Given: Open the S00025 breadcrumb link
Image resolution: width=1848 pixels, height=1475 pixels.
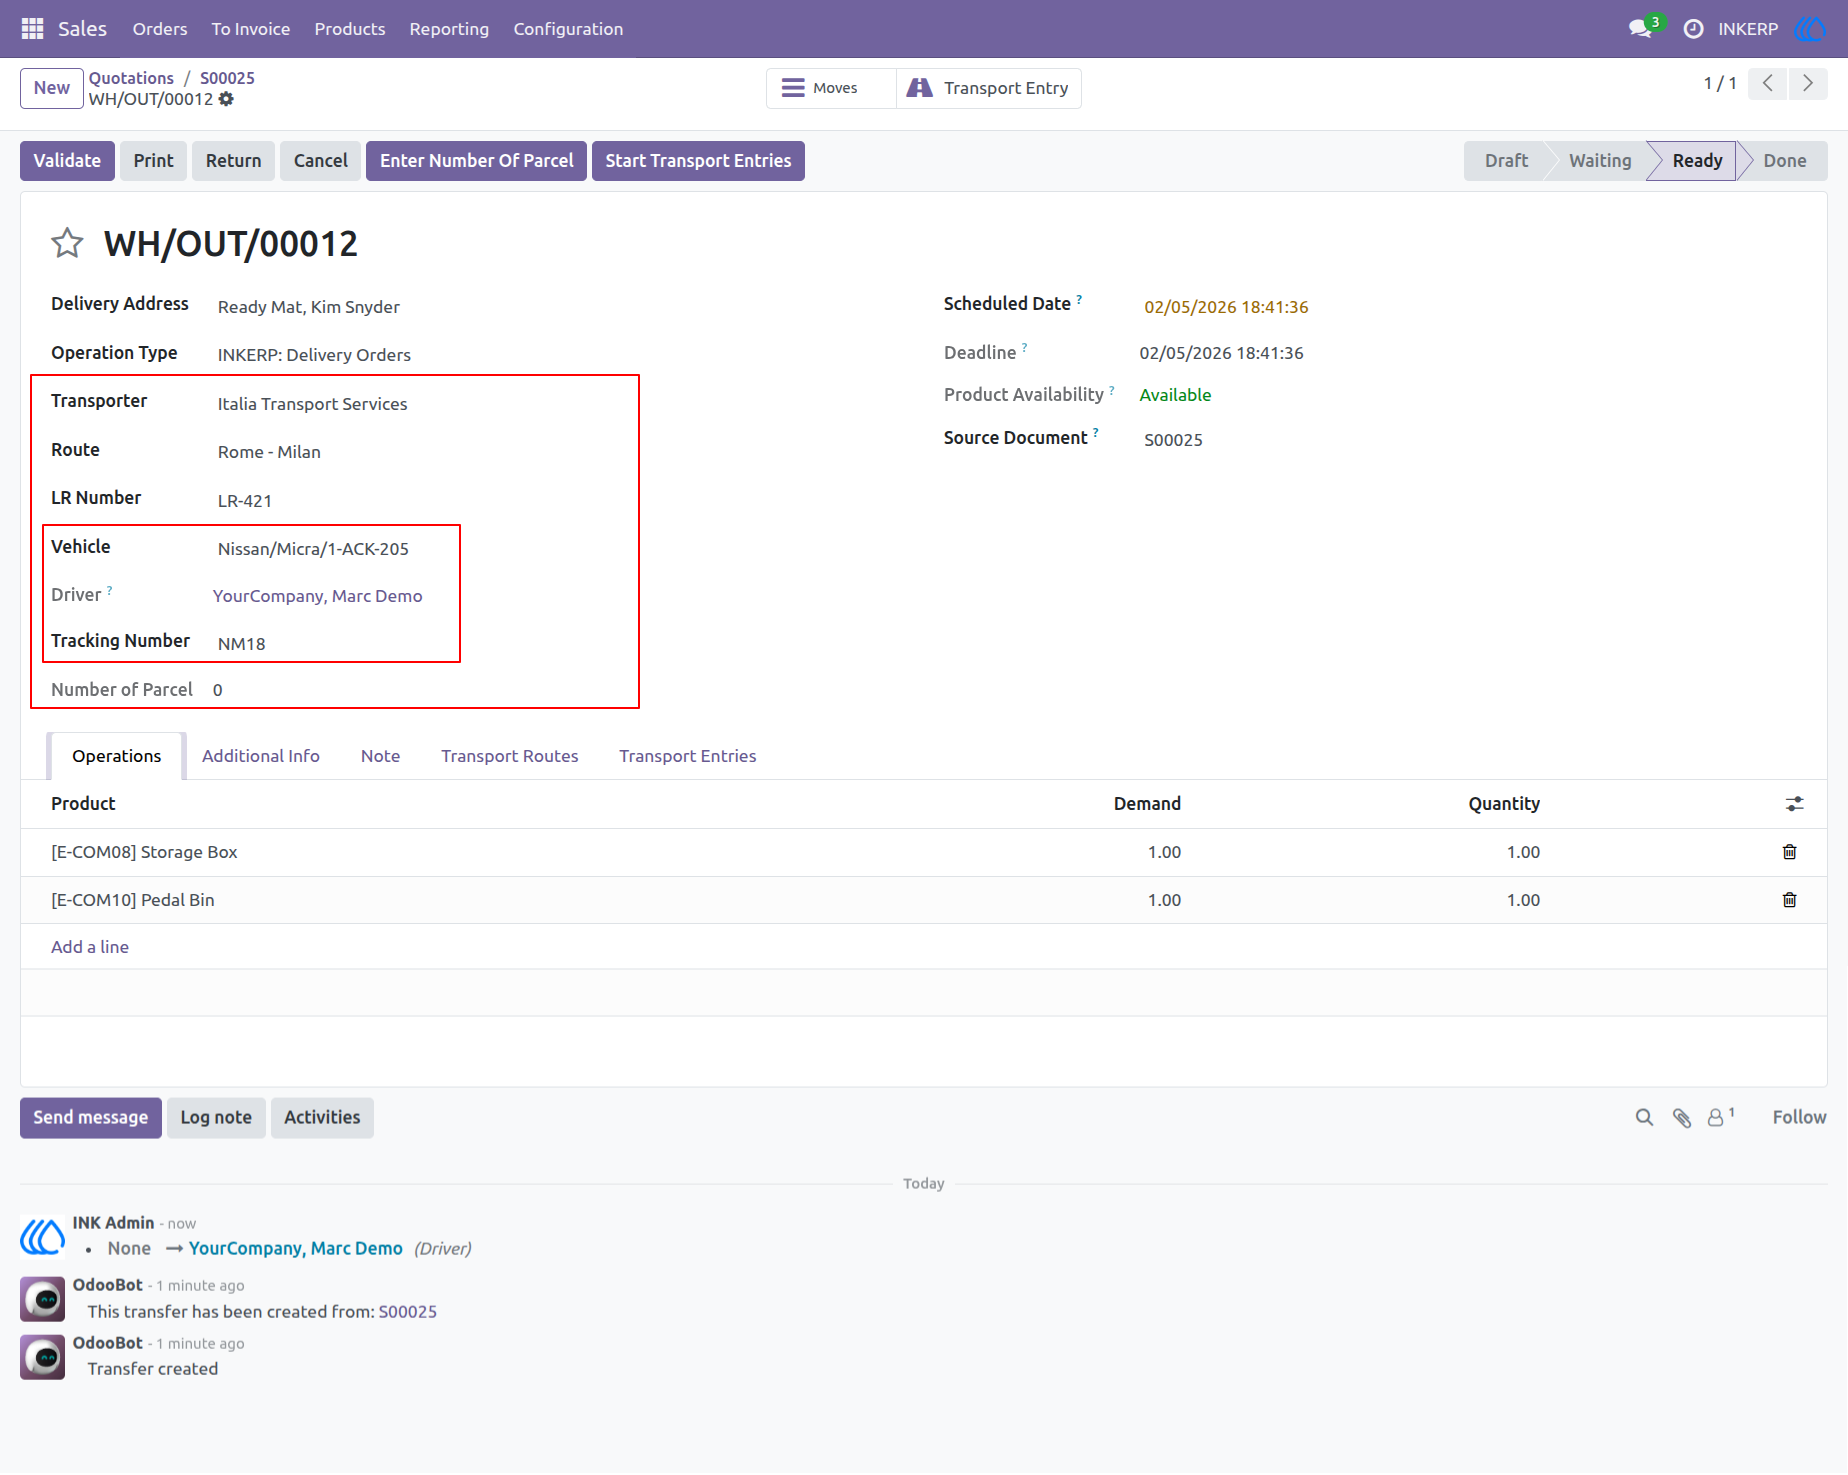Looking at the screenshot, I should point(227,78).
